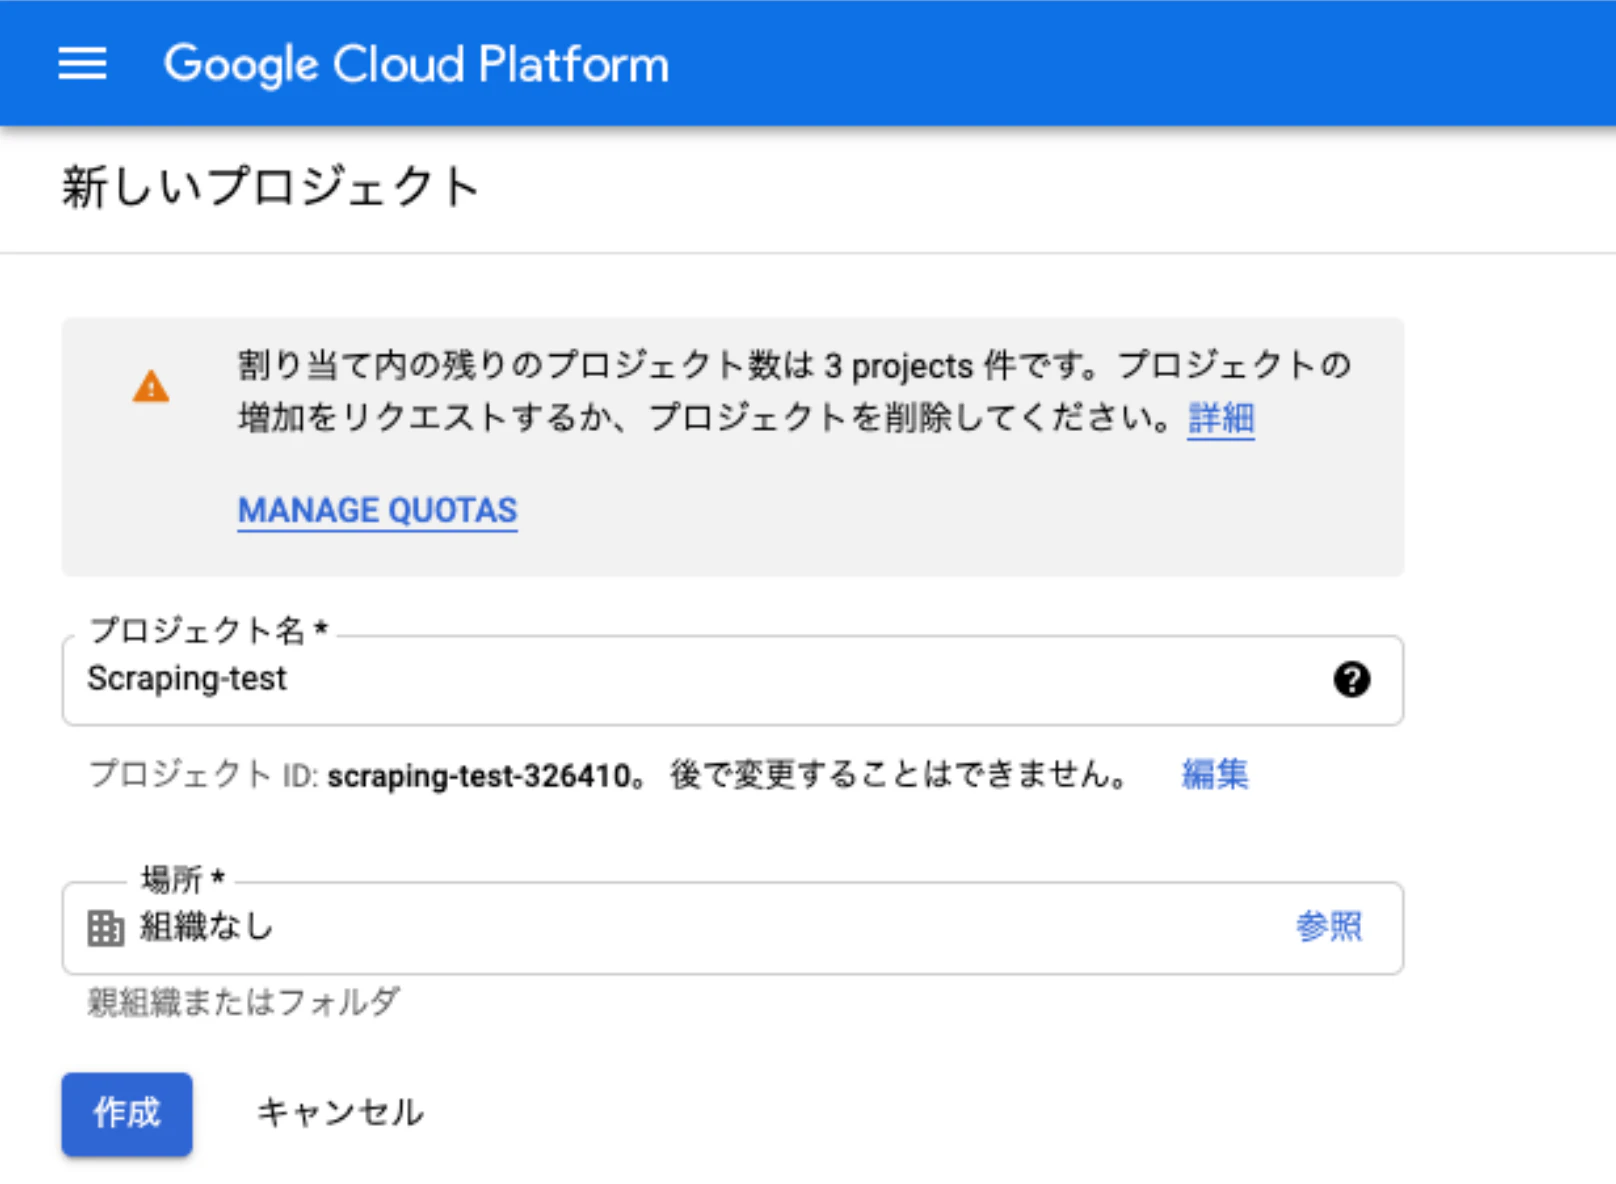1616x1184 pixels.
Task: Click the project name help question icon
Action: pyautogui.click(x=1351, y=680)
